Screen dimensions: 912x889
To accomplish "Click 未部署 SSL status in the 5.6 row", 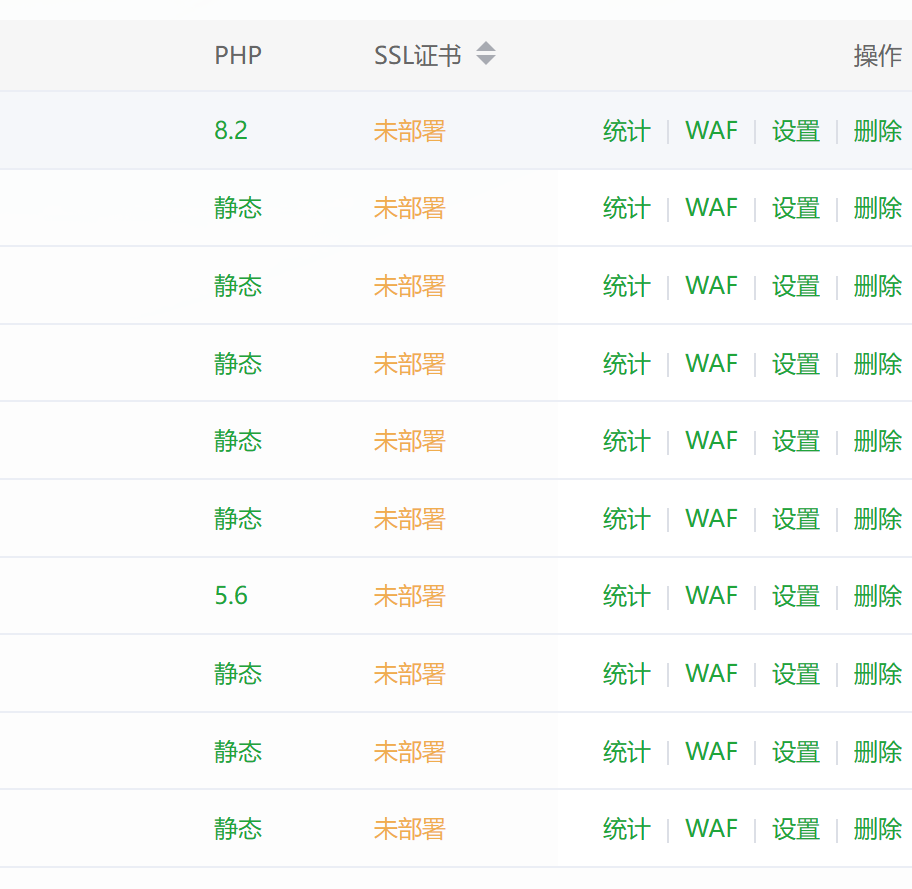I will click(x=409, y=596).
